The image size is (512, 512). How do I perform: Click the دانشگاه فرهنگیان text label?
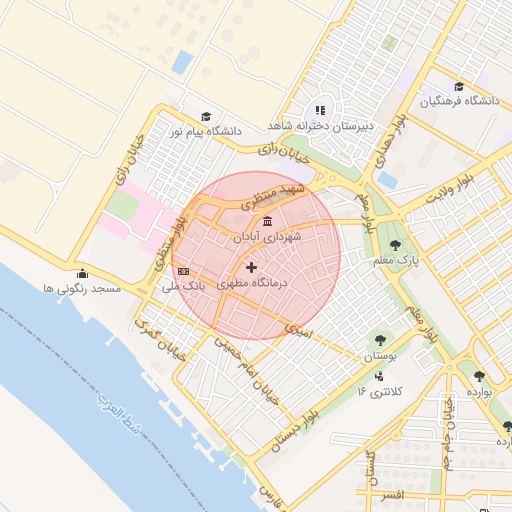[460, 101]
